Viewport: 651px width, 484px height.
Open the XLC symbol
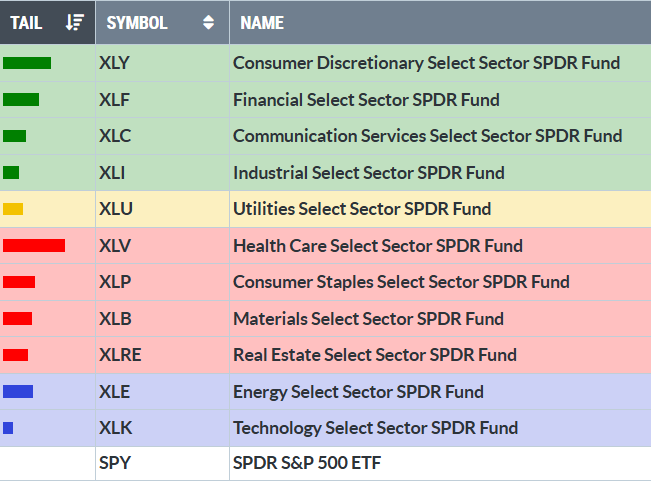(115, 136)
